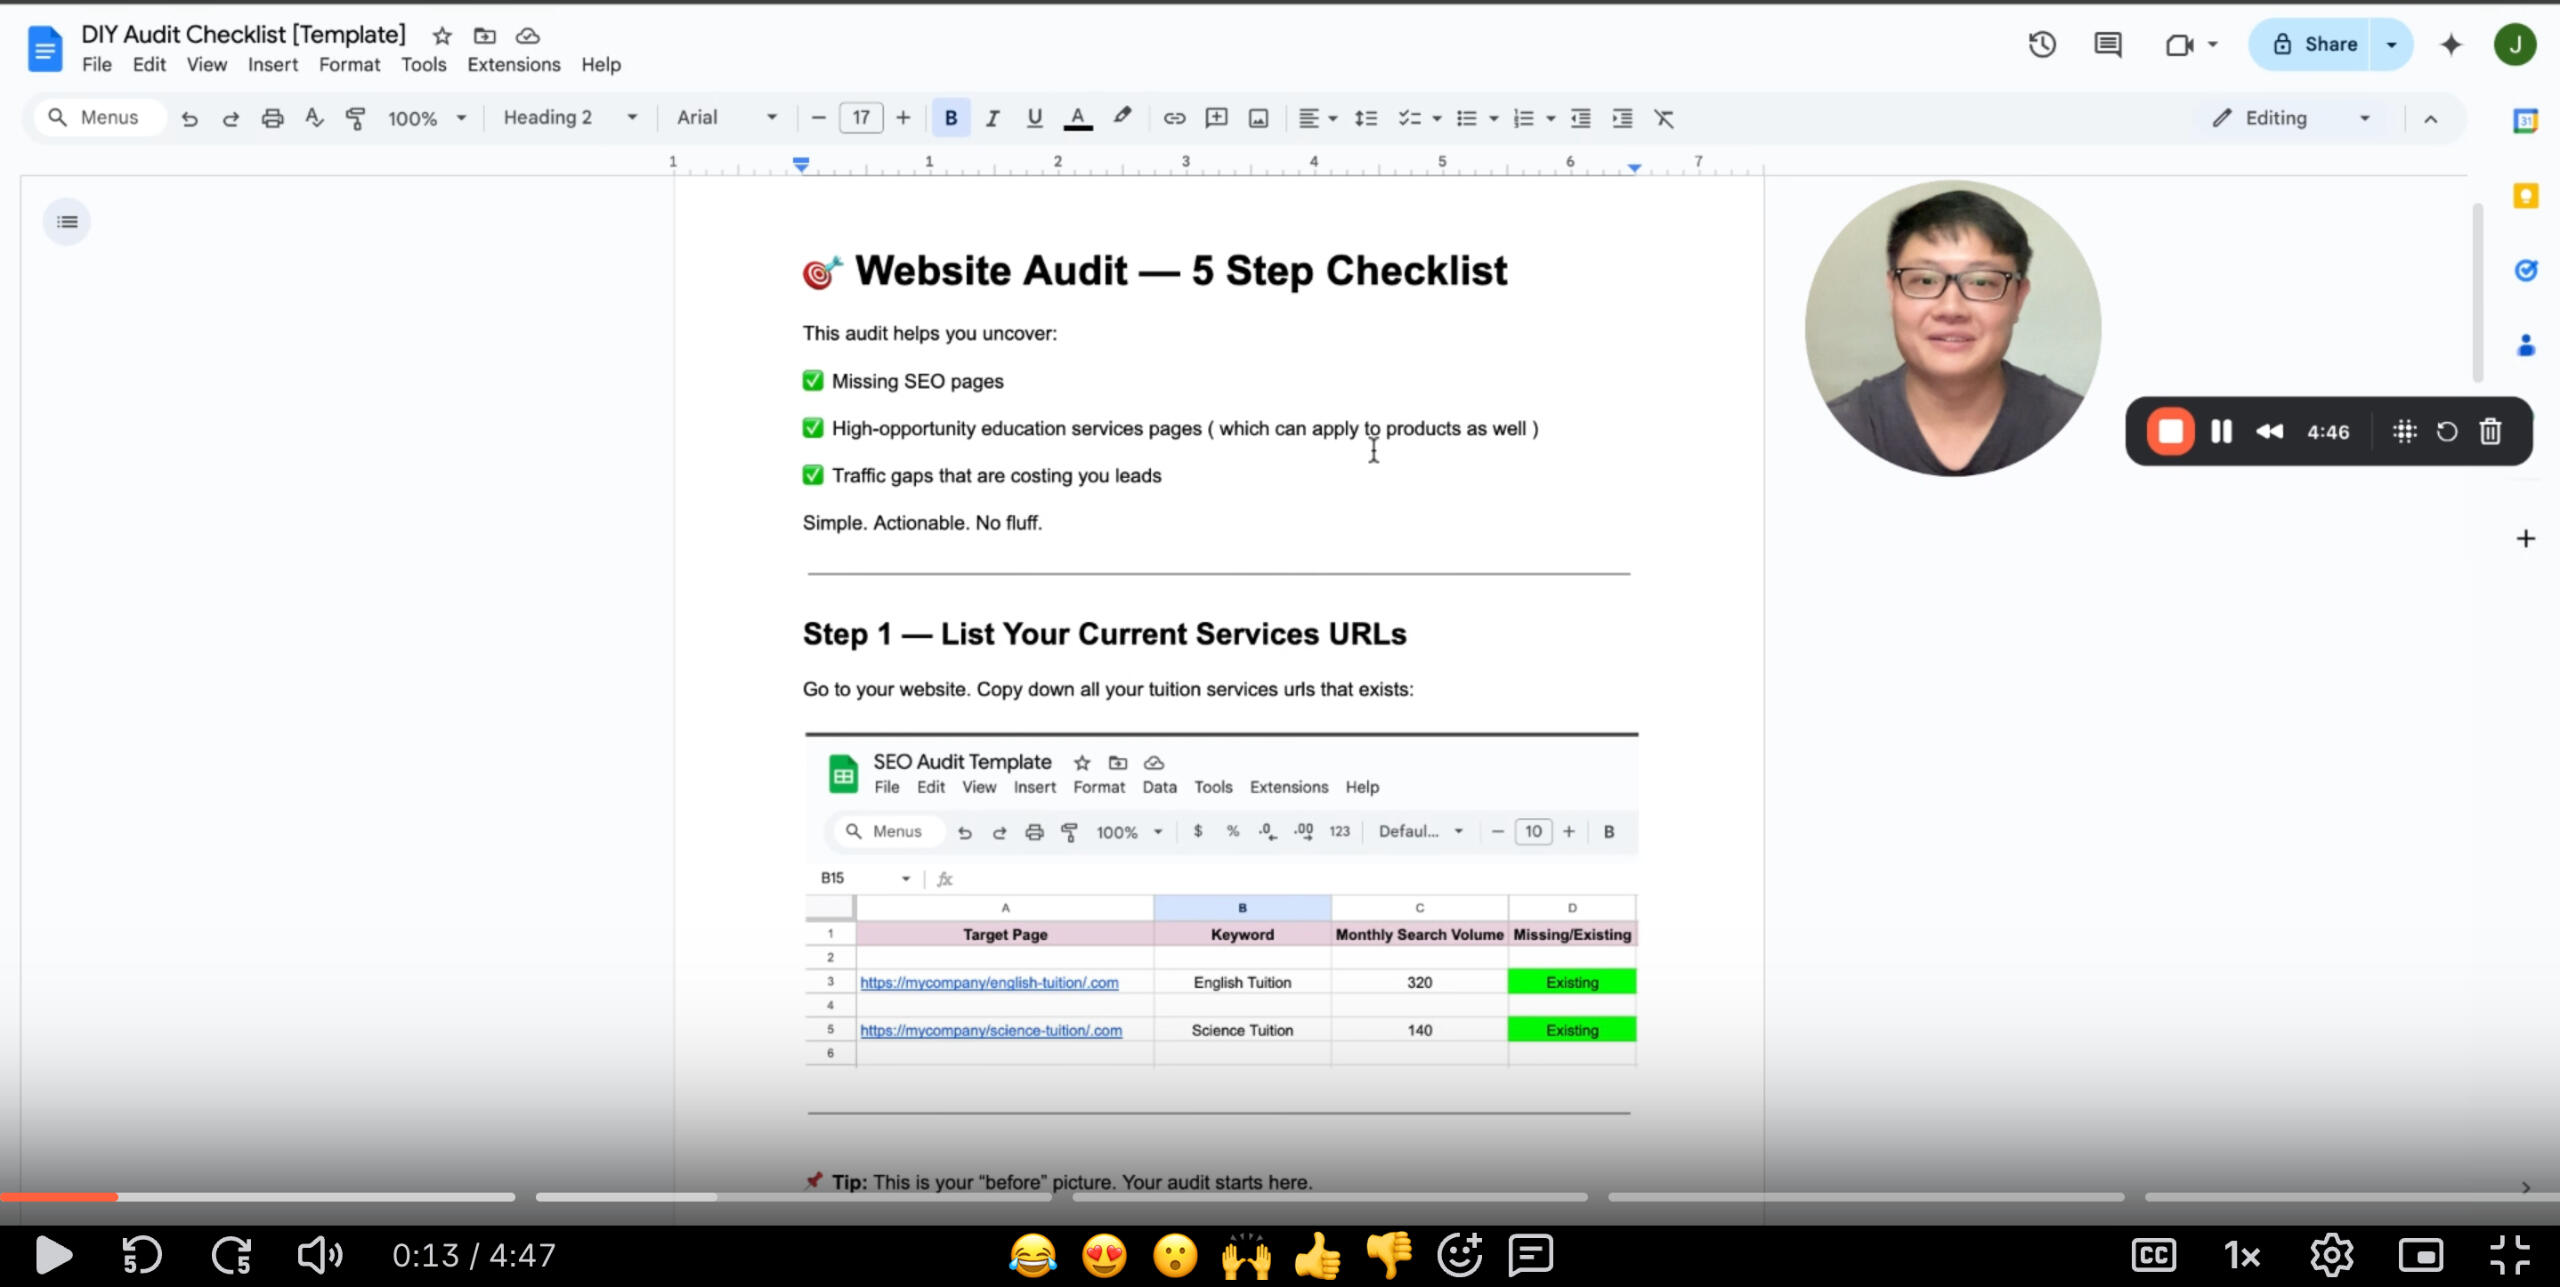Viewport: 2560px width, 1287px height.
Task: Toggle bold formatting button
Action: click(950, 118)
